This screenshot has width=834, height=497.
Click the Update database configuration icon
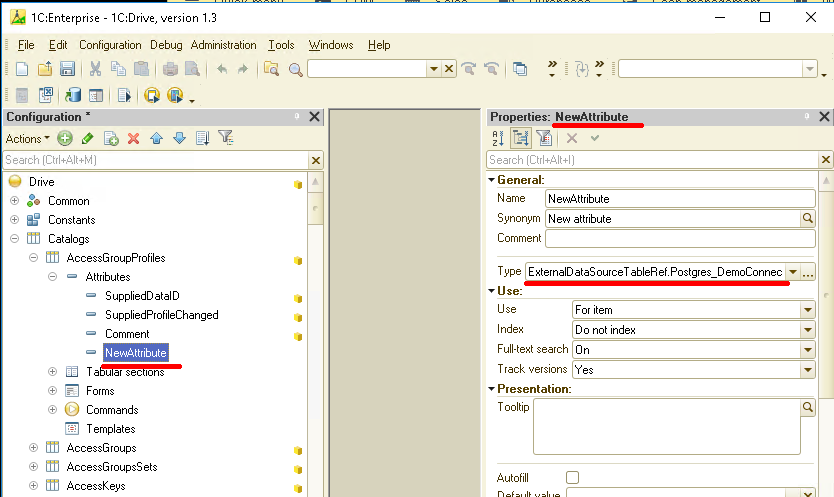(x=73, y=96)
